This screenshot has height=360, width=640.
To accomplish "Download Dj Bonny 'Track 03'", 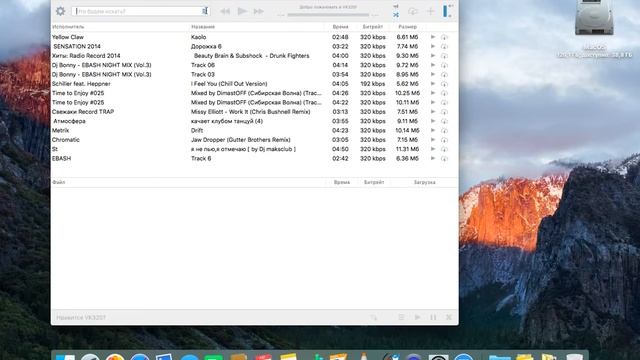I will [444, 75].
